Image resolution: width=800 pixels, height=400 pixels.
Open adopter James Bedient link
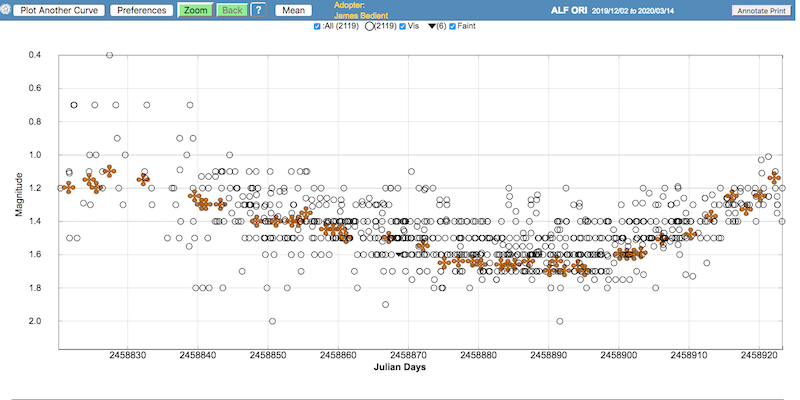point(359,15)
